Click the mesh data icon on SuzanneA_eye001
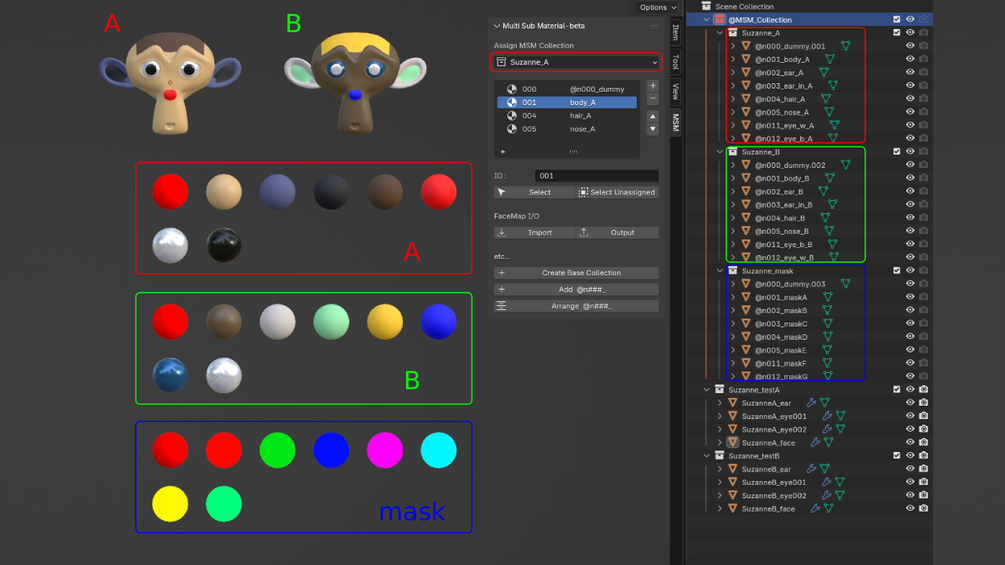1005x565 pixels. point(840,416)
